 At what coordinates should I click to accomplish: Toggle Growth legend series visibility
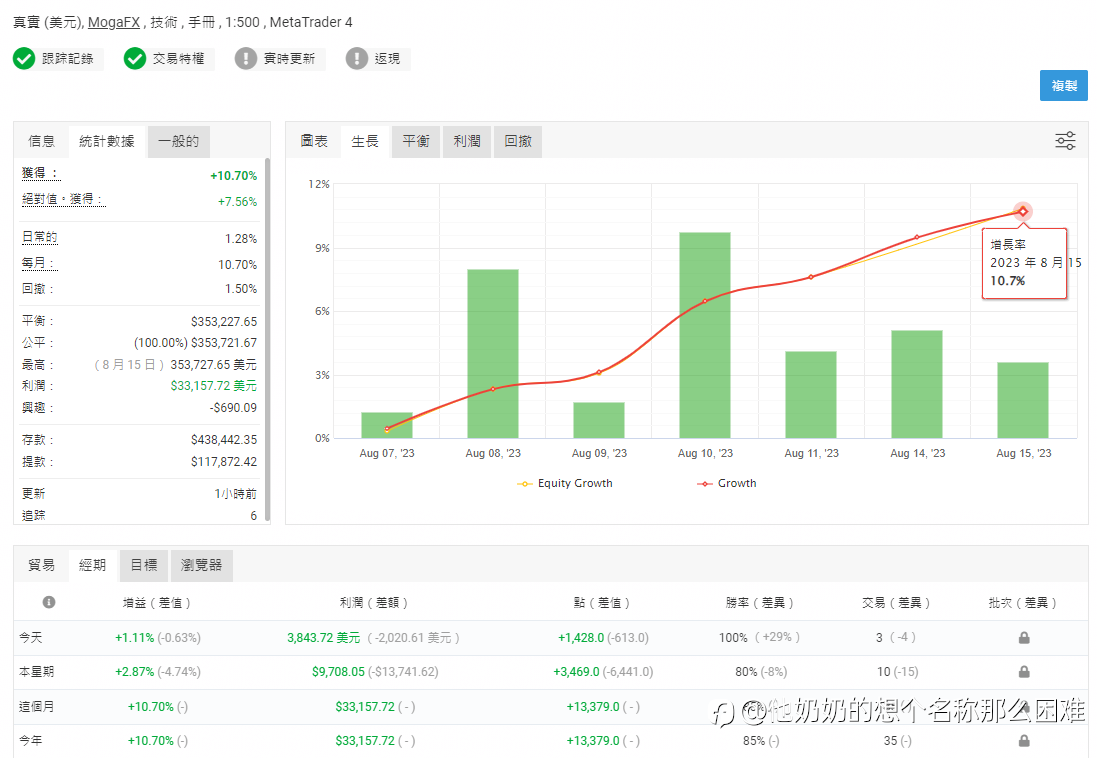727,483
